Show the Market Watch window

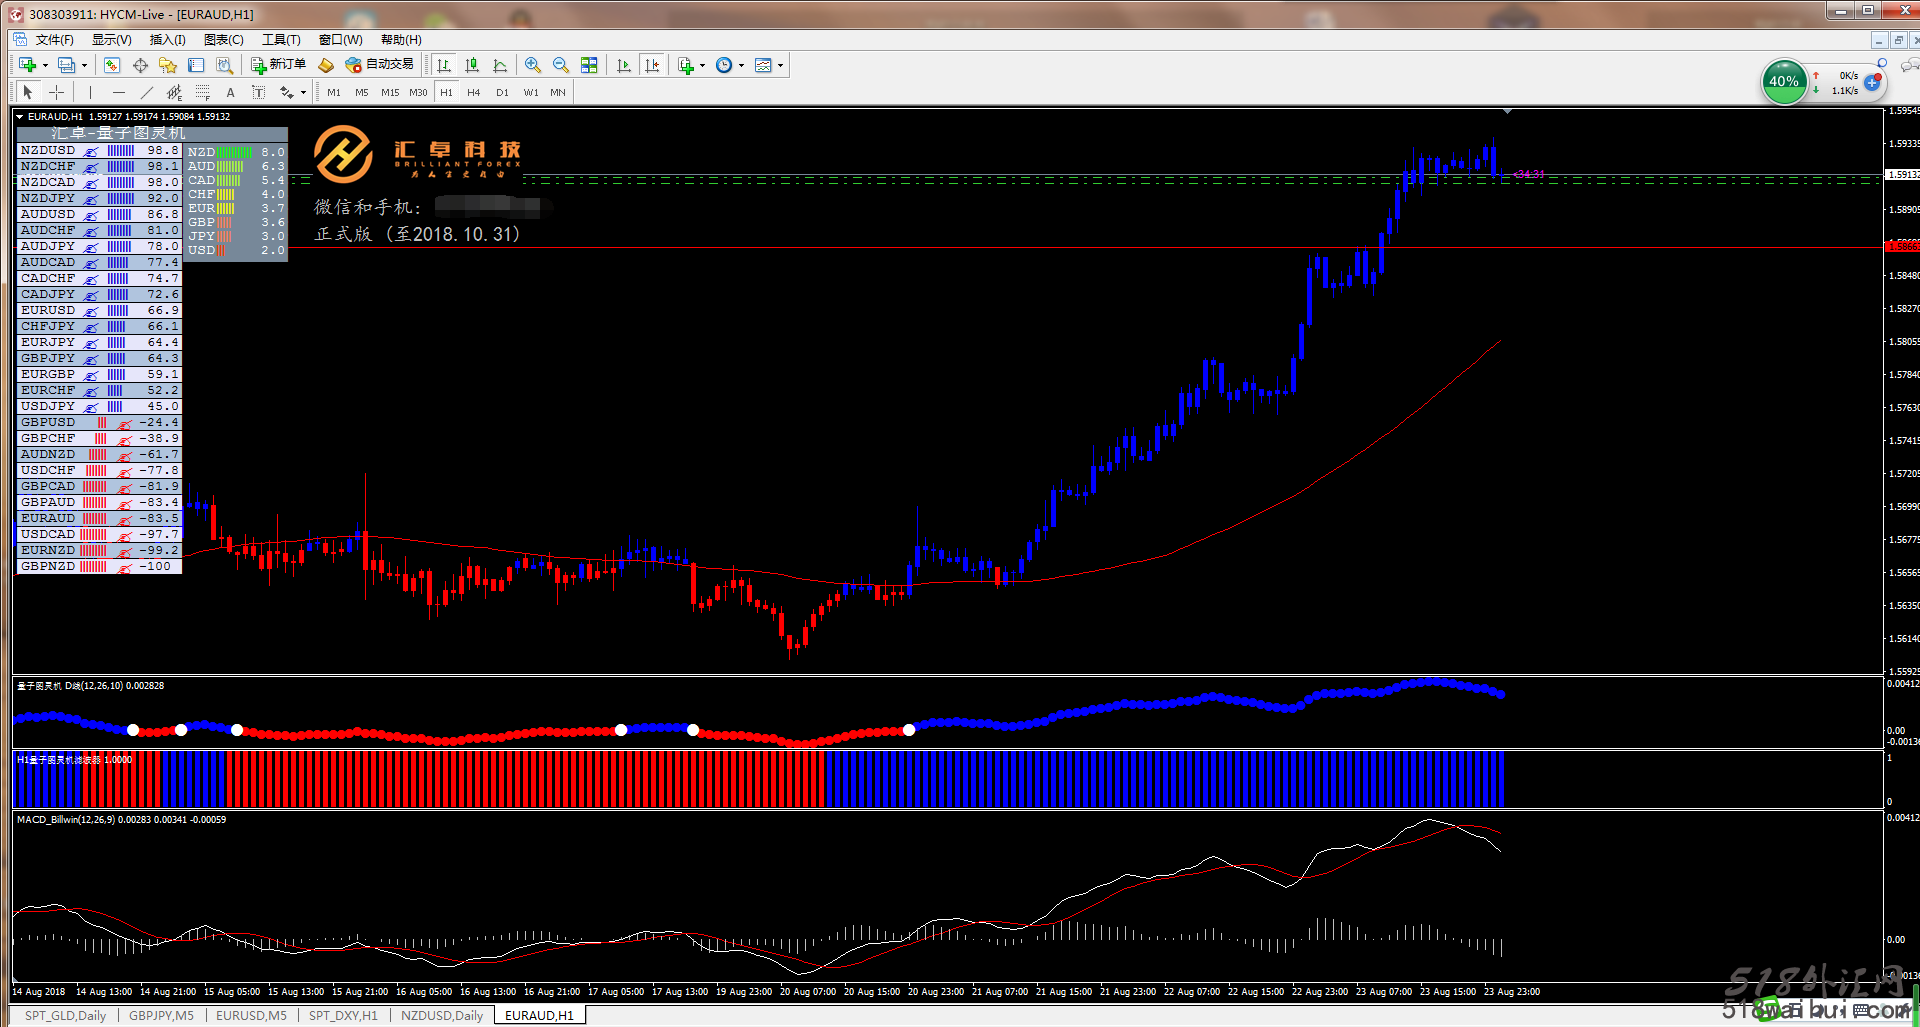112,65
